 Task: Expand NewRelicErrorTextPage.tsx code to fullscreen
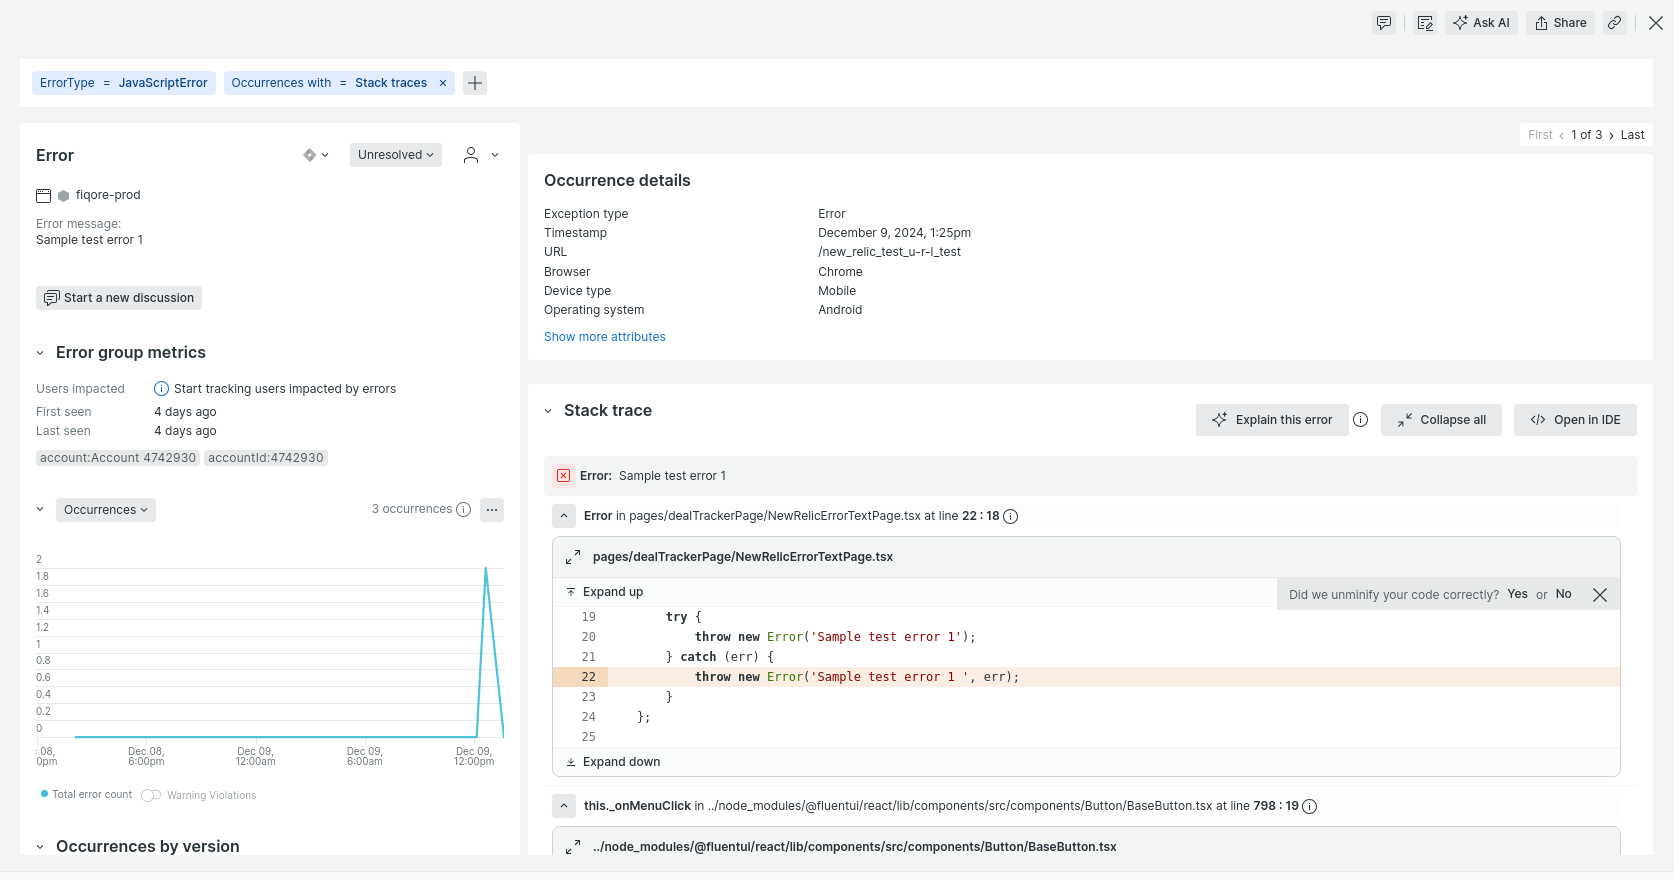573,557
